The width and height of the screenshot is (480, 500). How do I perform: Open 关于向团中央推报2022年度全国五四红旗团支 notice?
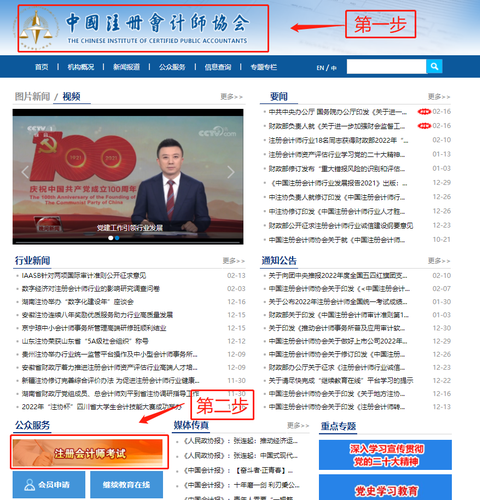(x=338, y=276)
